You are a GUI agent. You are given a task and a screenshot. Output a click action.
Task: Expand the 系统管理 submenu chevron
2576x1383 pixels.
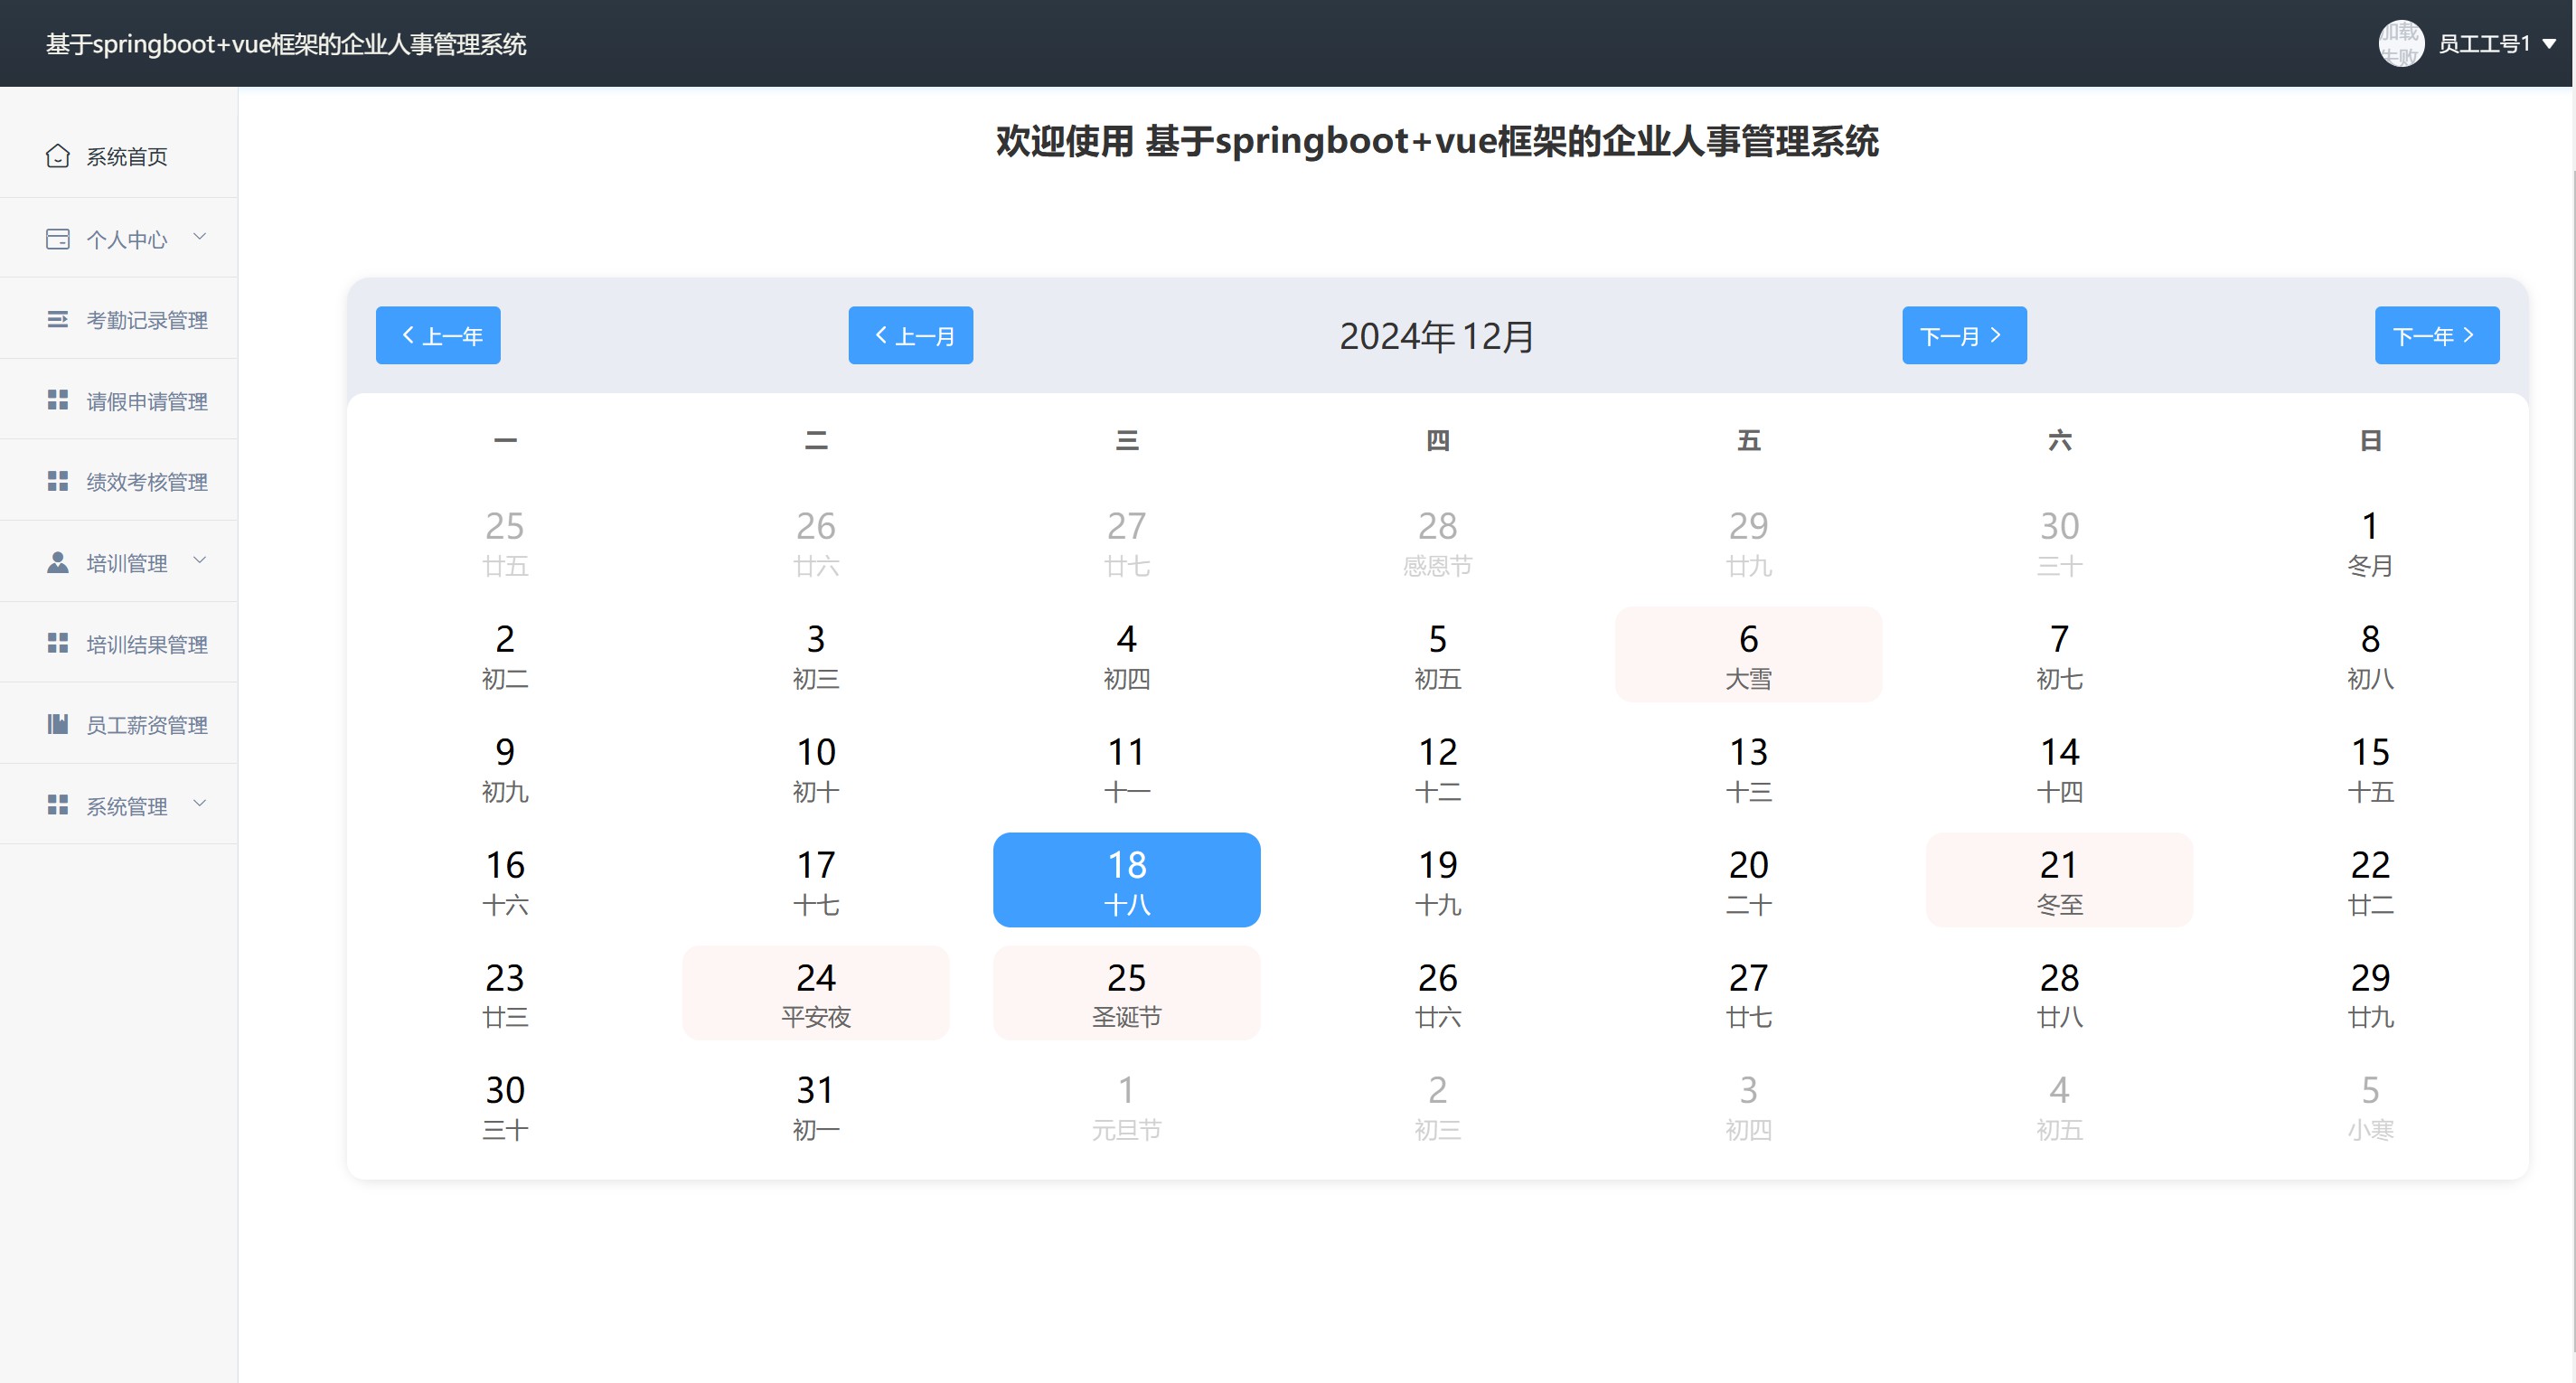(200, 803)
